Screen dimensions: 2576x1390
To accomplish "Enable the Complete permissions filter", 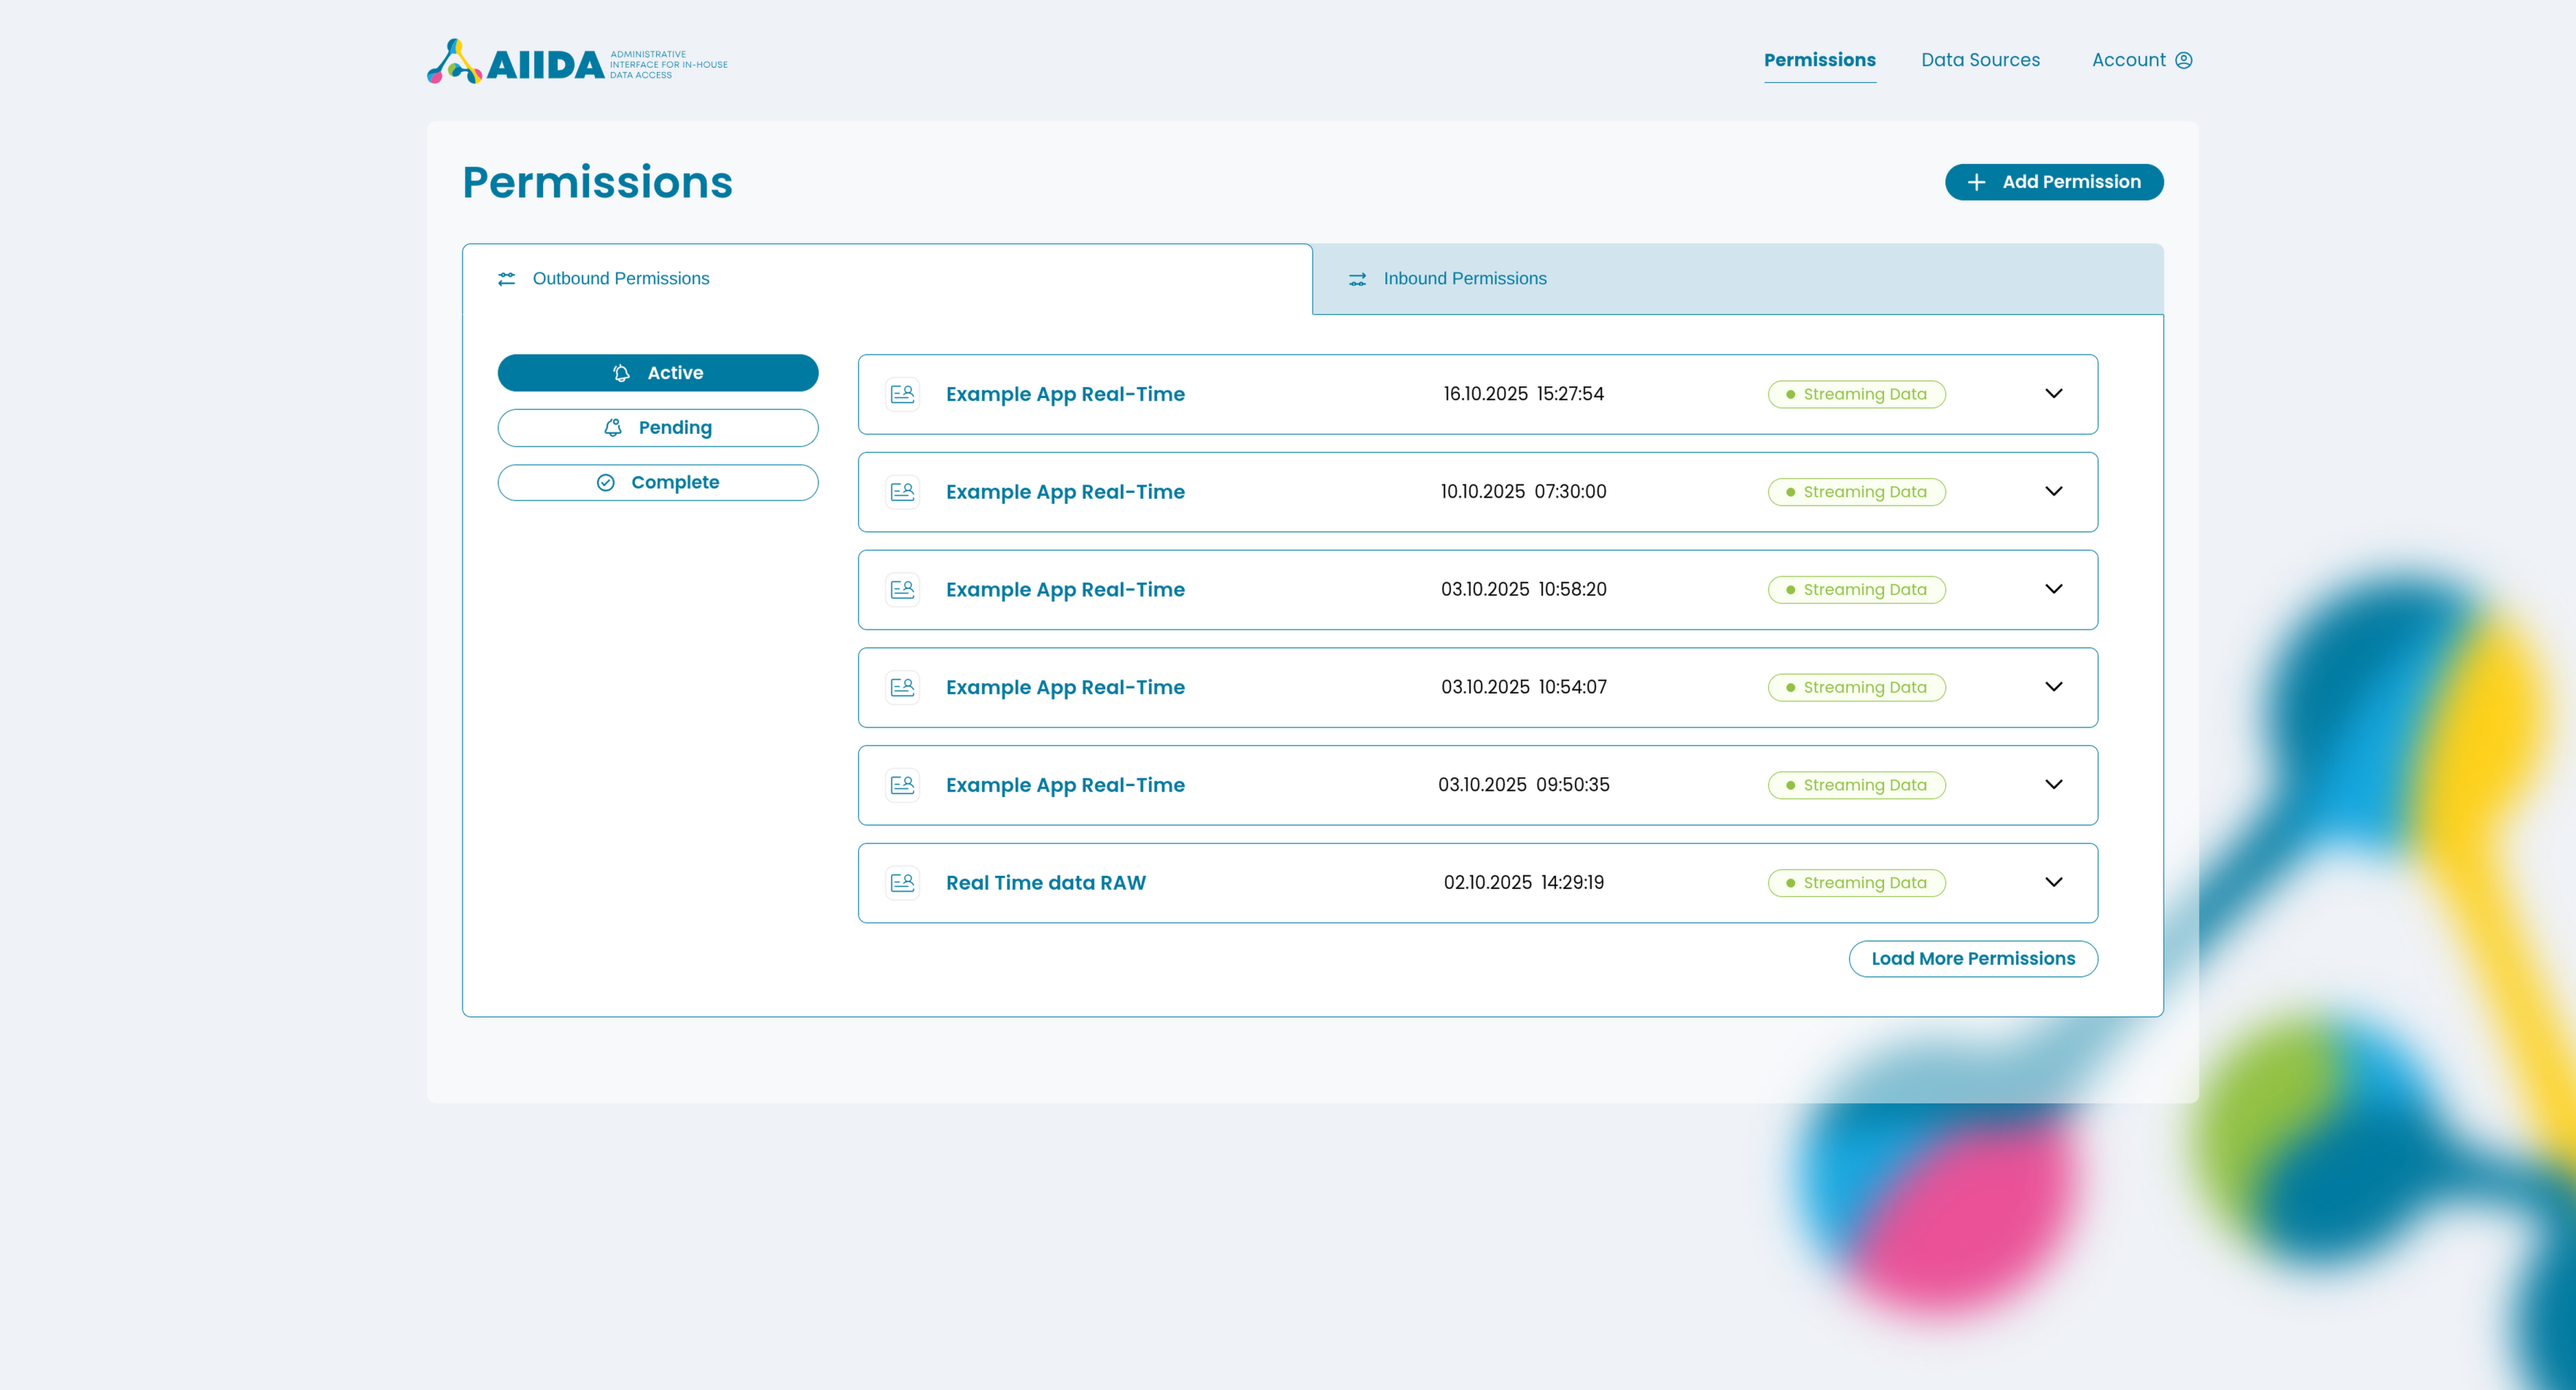I will pos(658,481).
